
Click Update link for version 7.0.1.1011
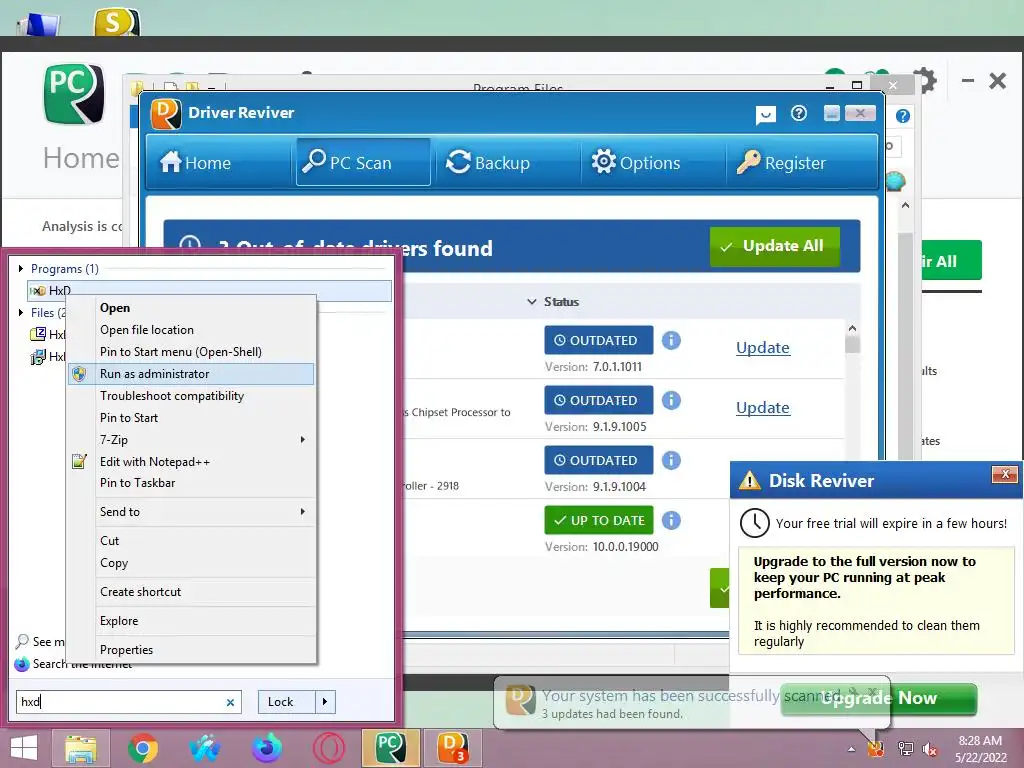point(763,347)
